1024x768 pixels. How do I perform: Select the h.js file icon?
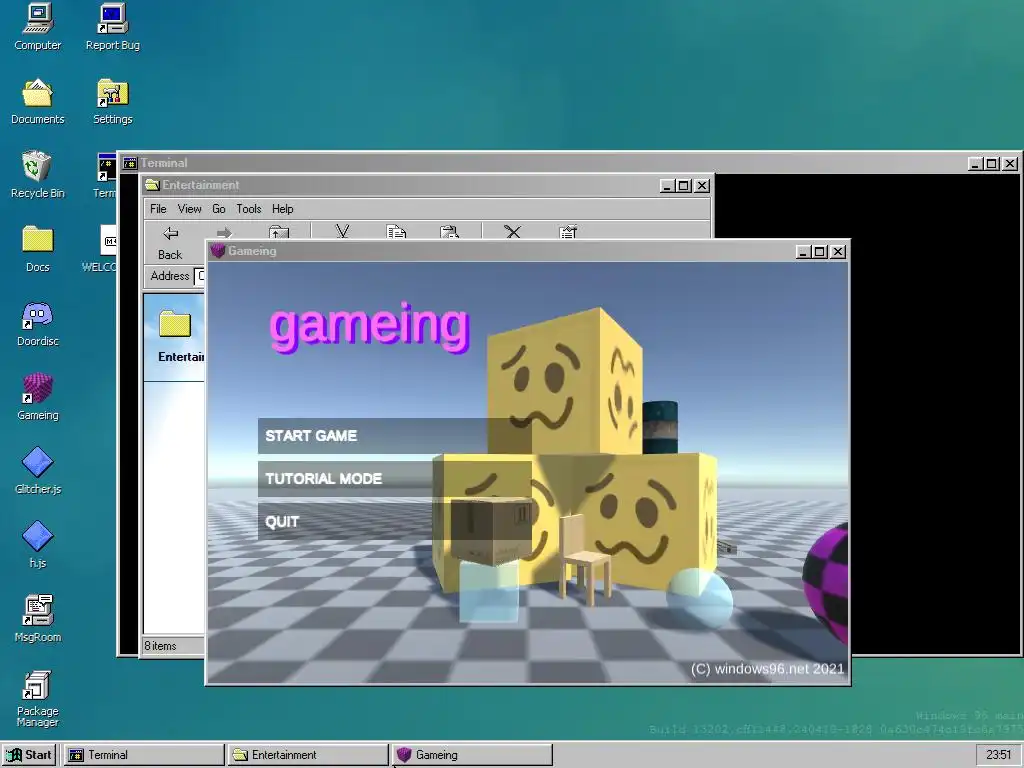tap(37, 545)
